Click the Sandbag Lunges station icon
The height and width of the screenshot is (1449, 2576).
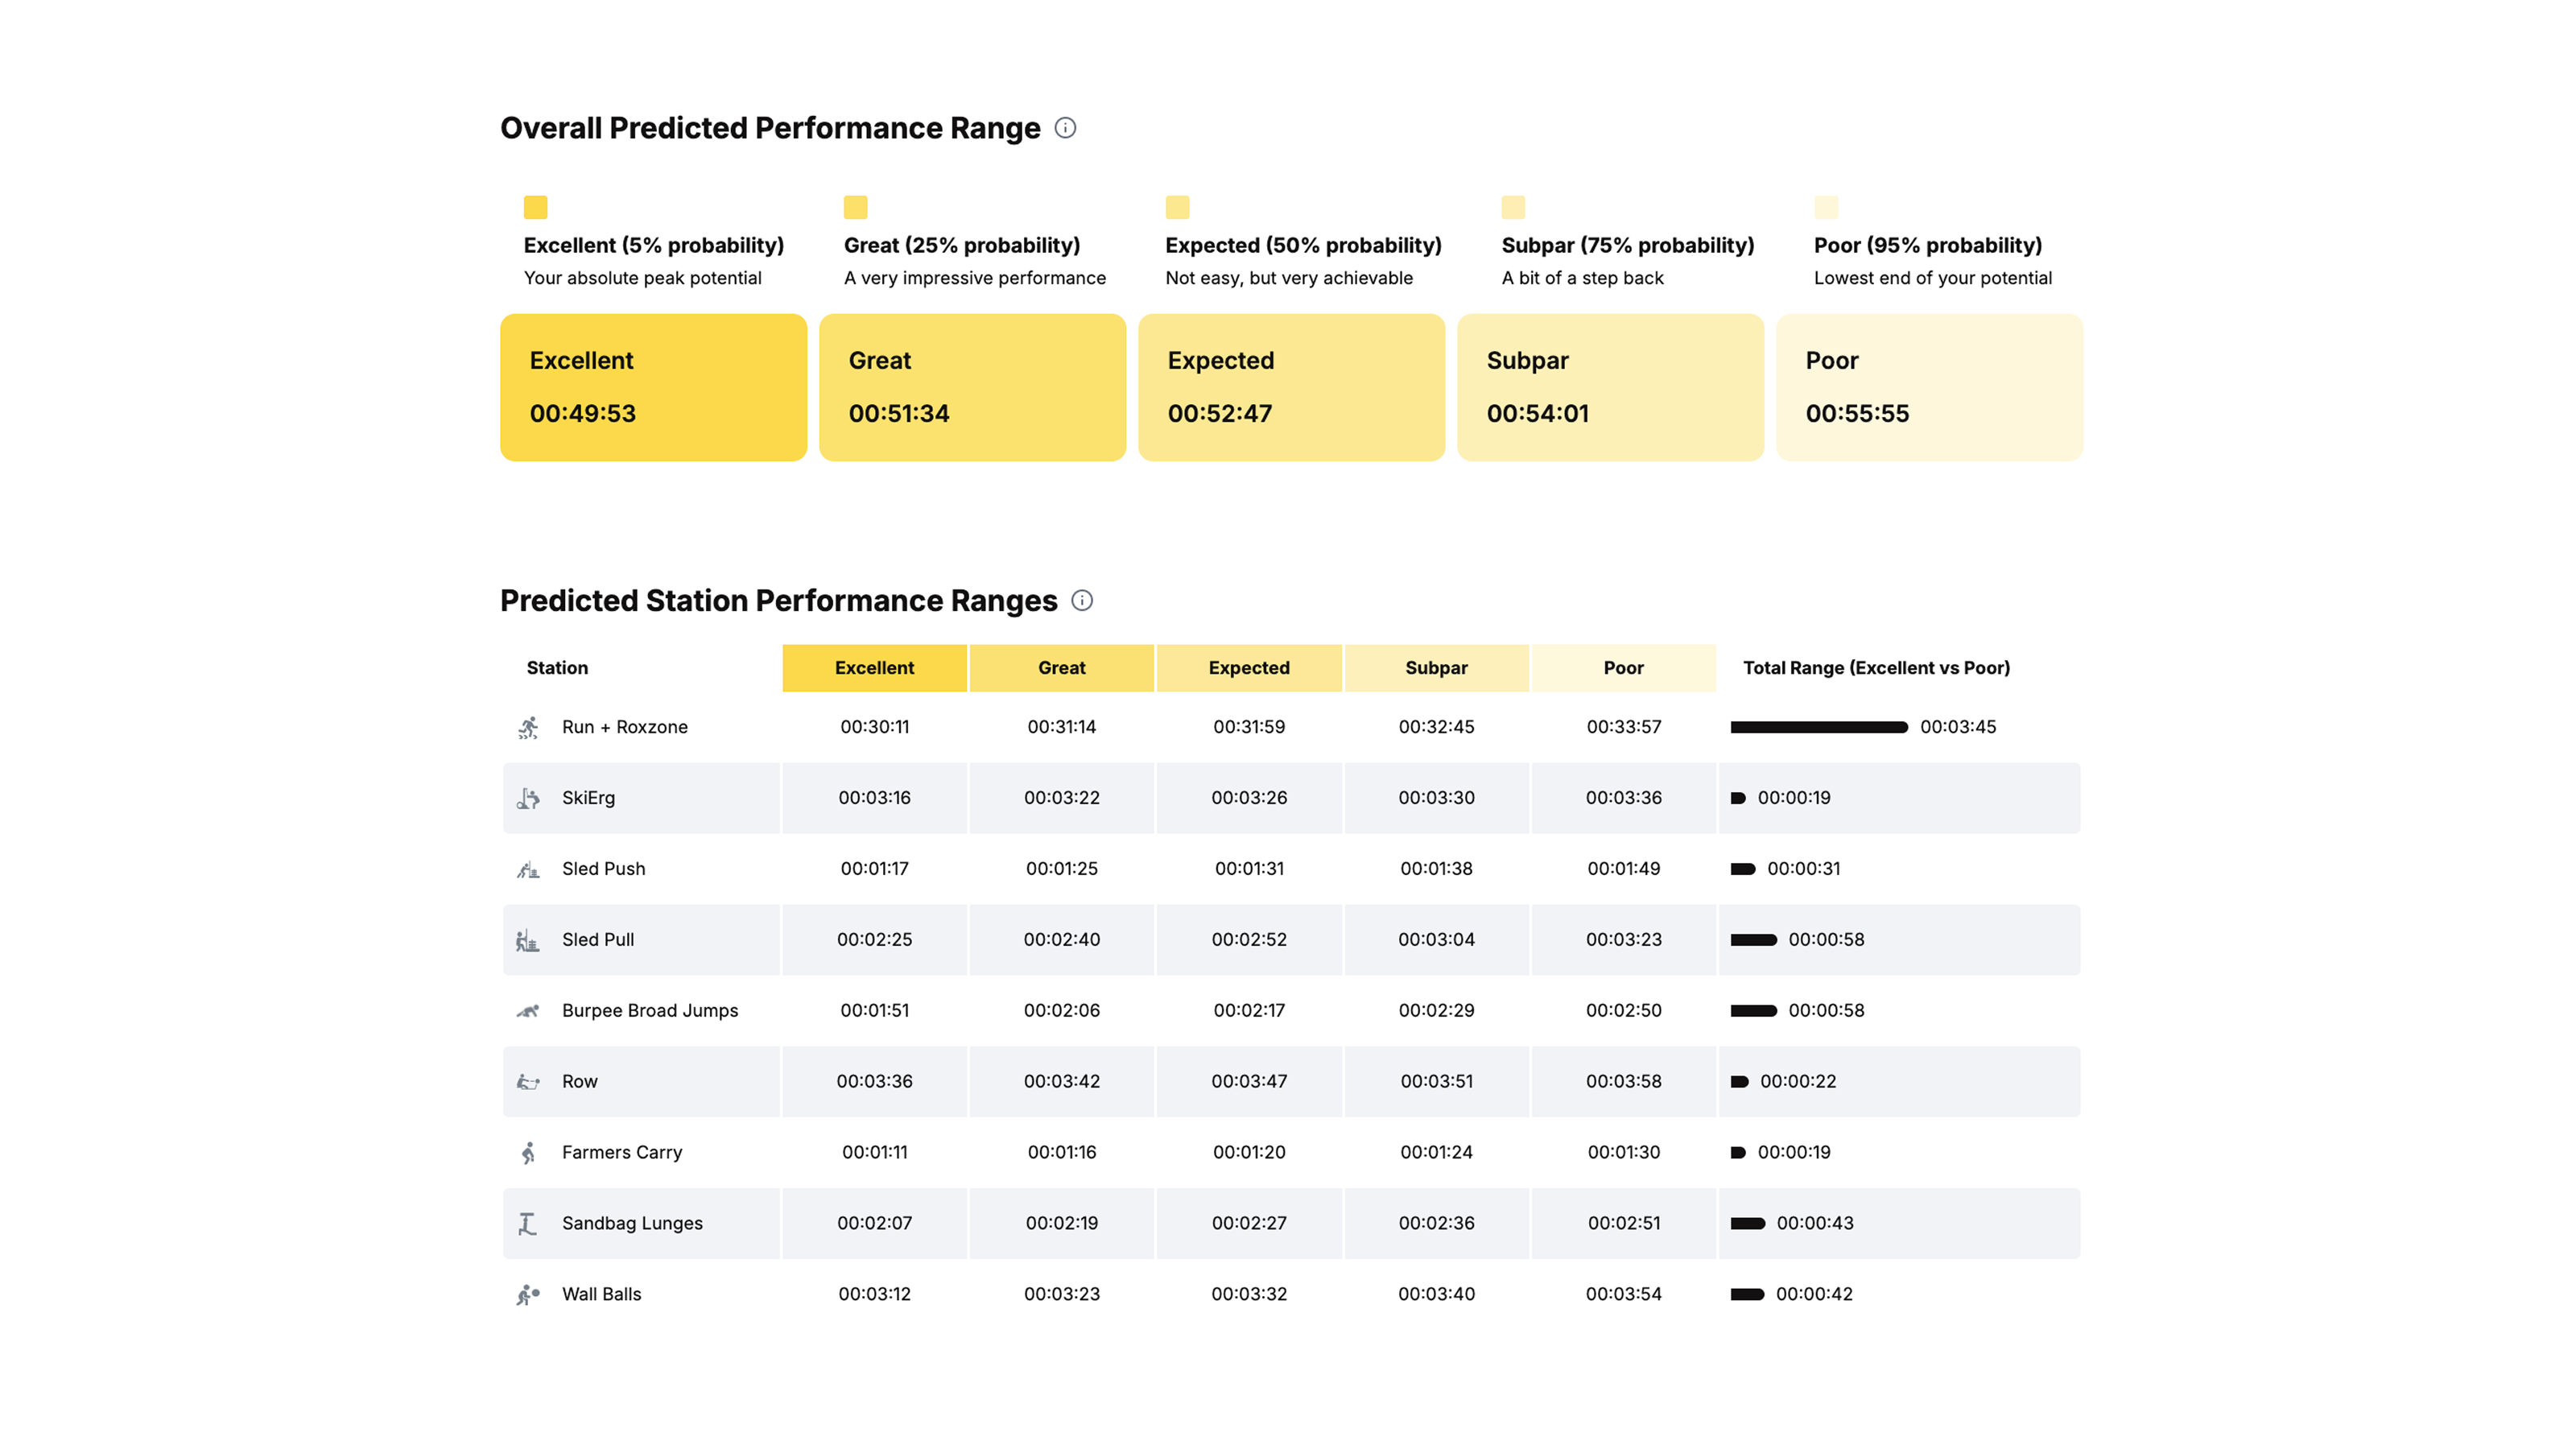click(528, 1223)
